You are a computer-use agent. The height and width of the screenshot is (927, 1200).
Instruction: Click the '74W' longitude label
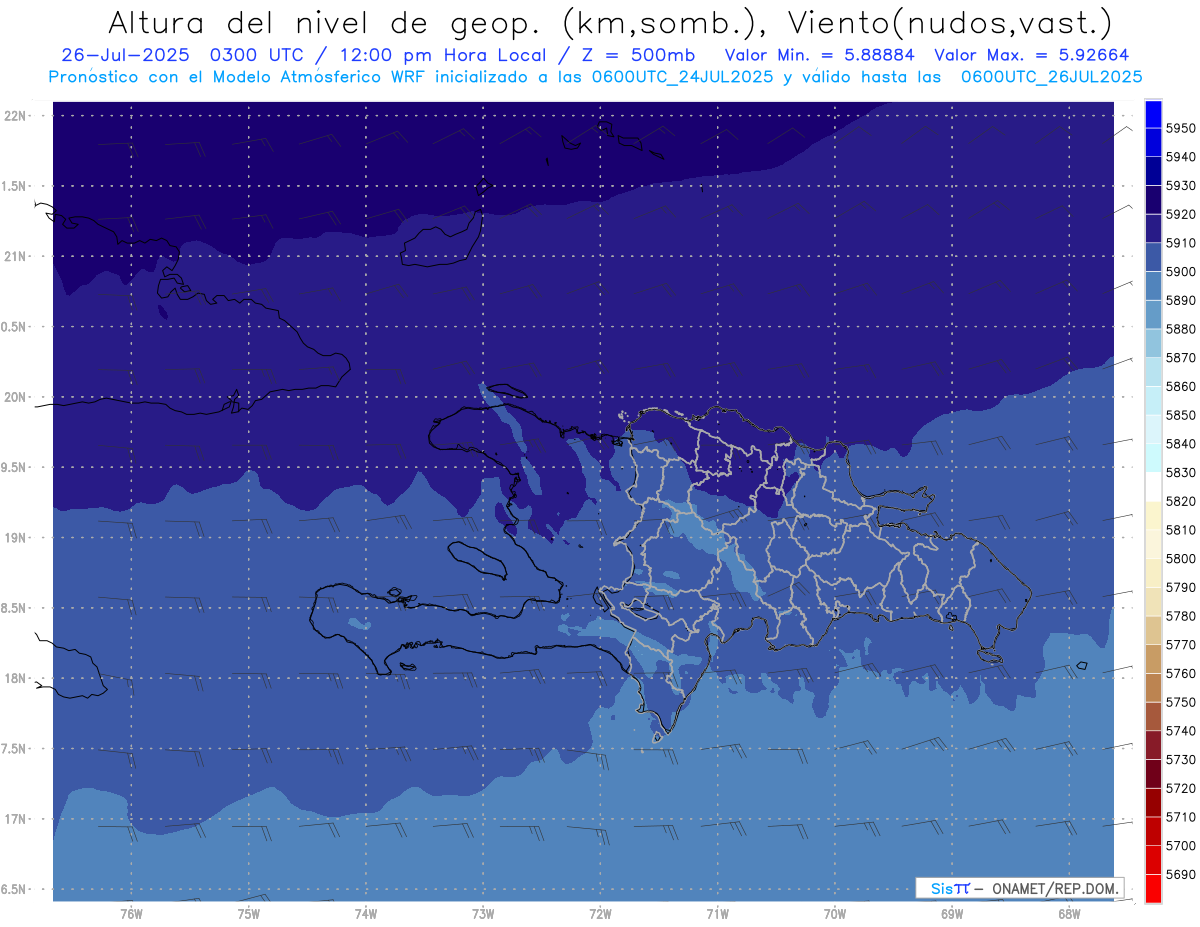point(366,914)
